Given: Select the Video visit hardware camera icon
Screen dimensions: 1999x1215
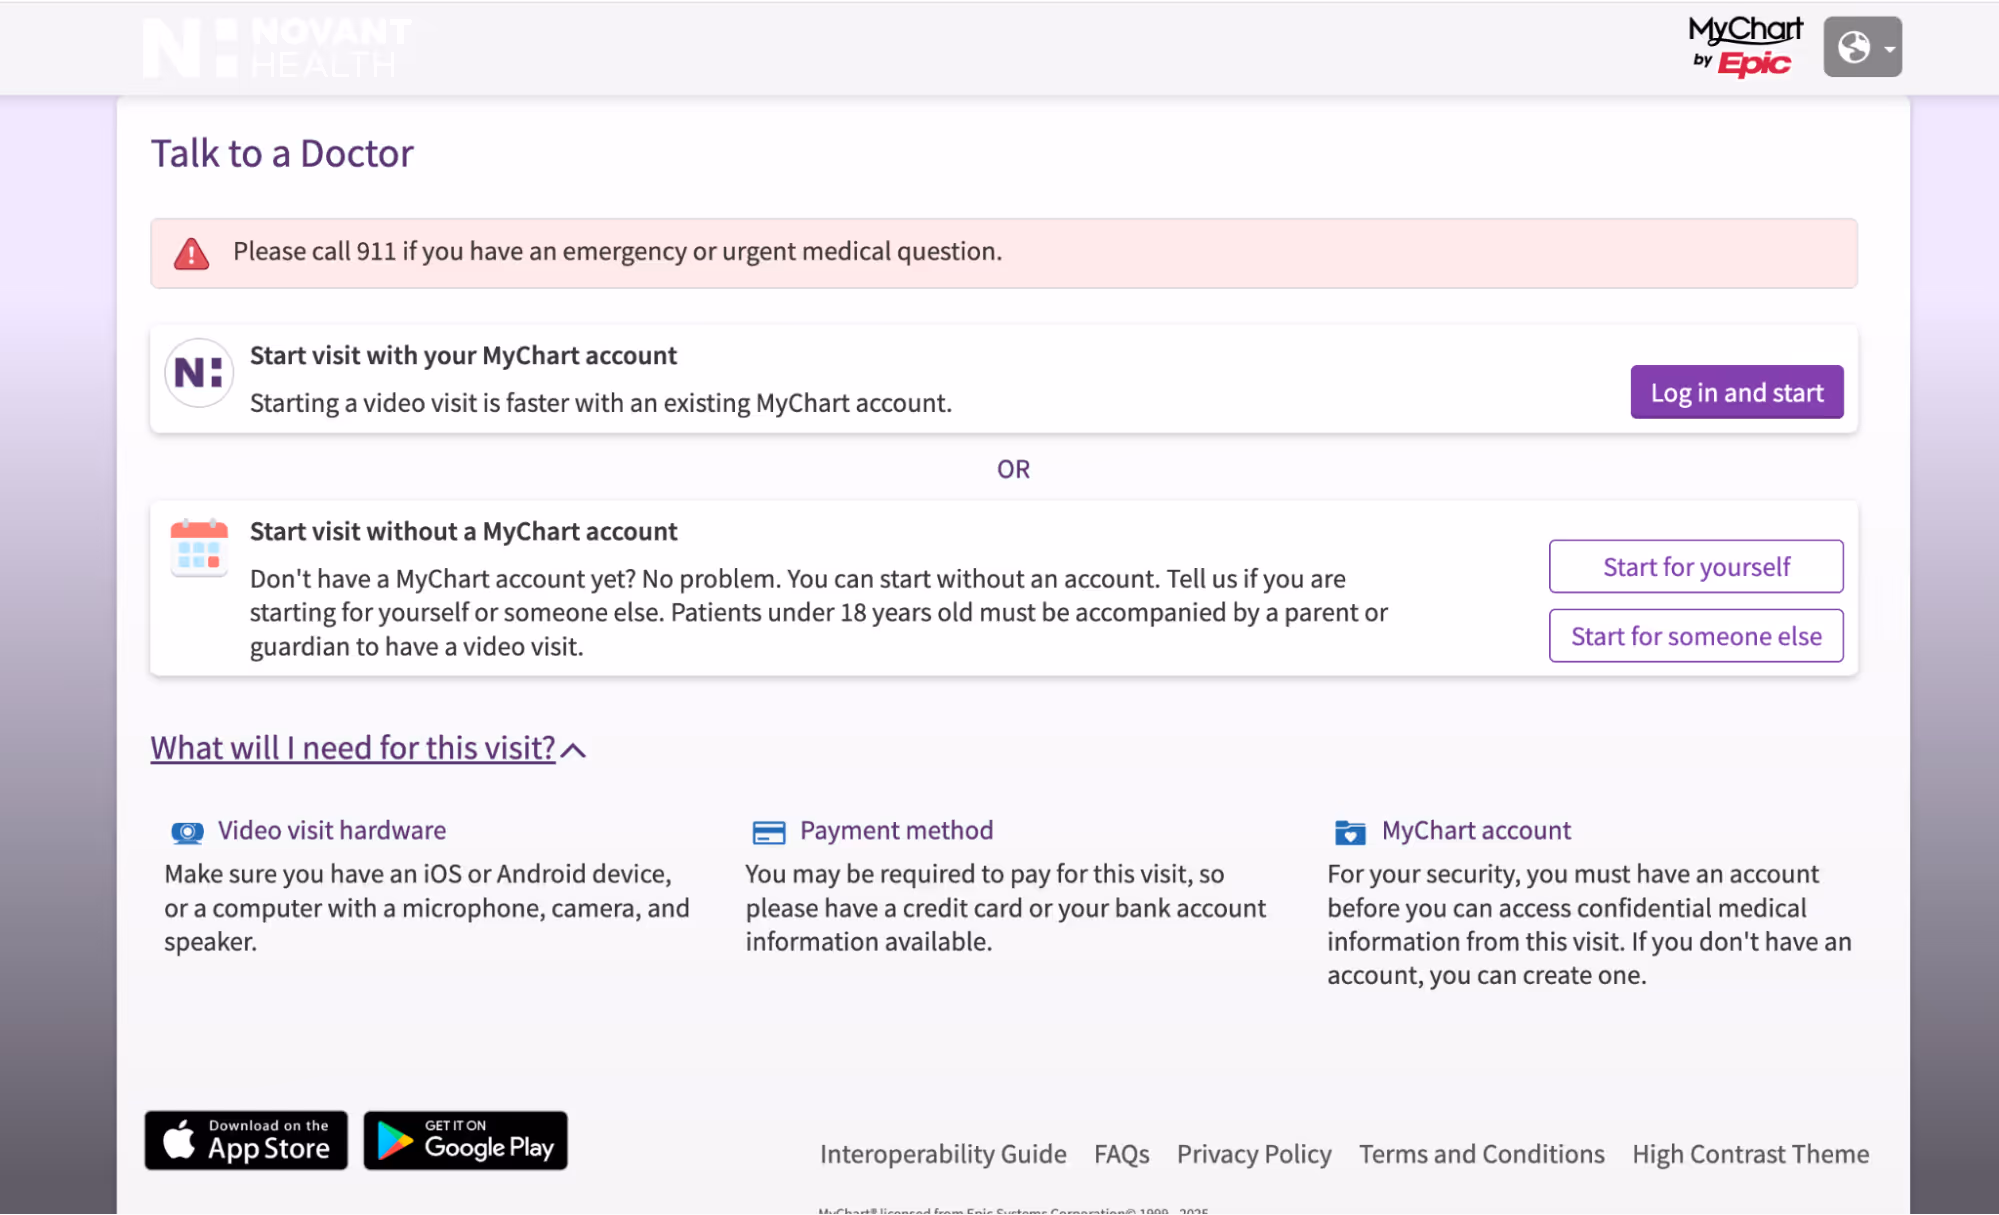Looking at the screenshot, I should [x=186, y=831].
